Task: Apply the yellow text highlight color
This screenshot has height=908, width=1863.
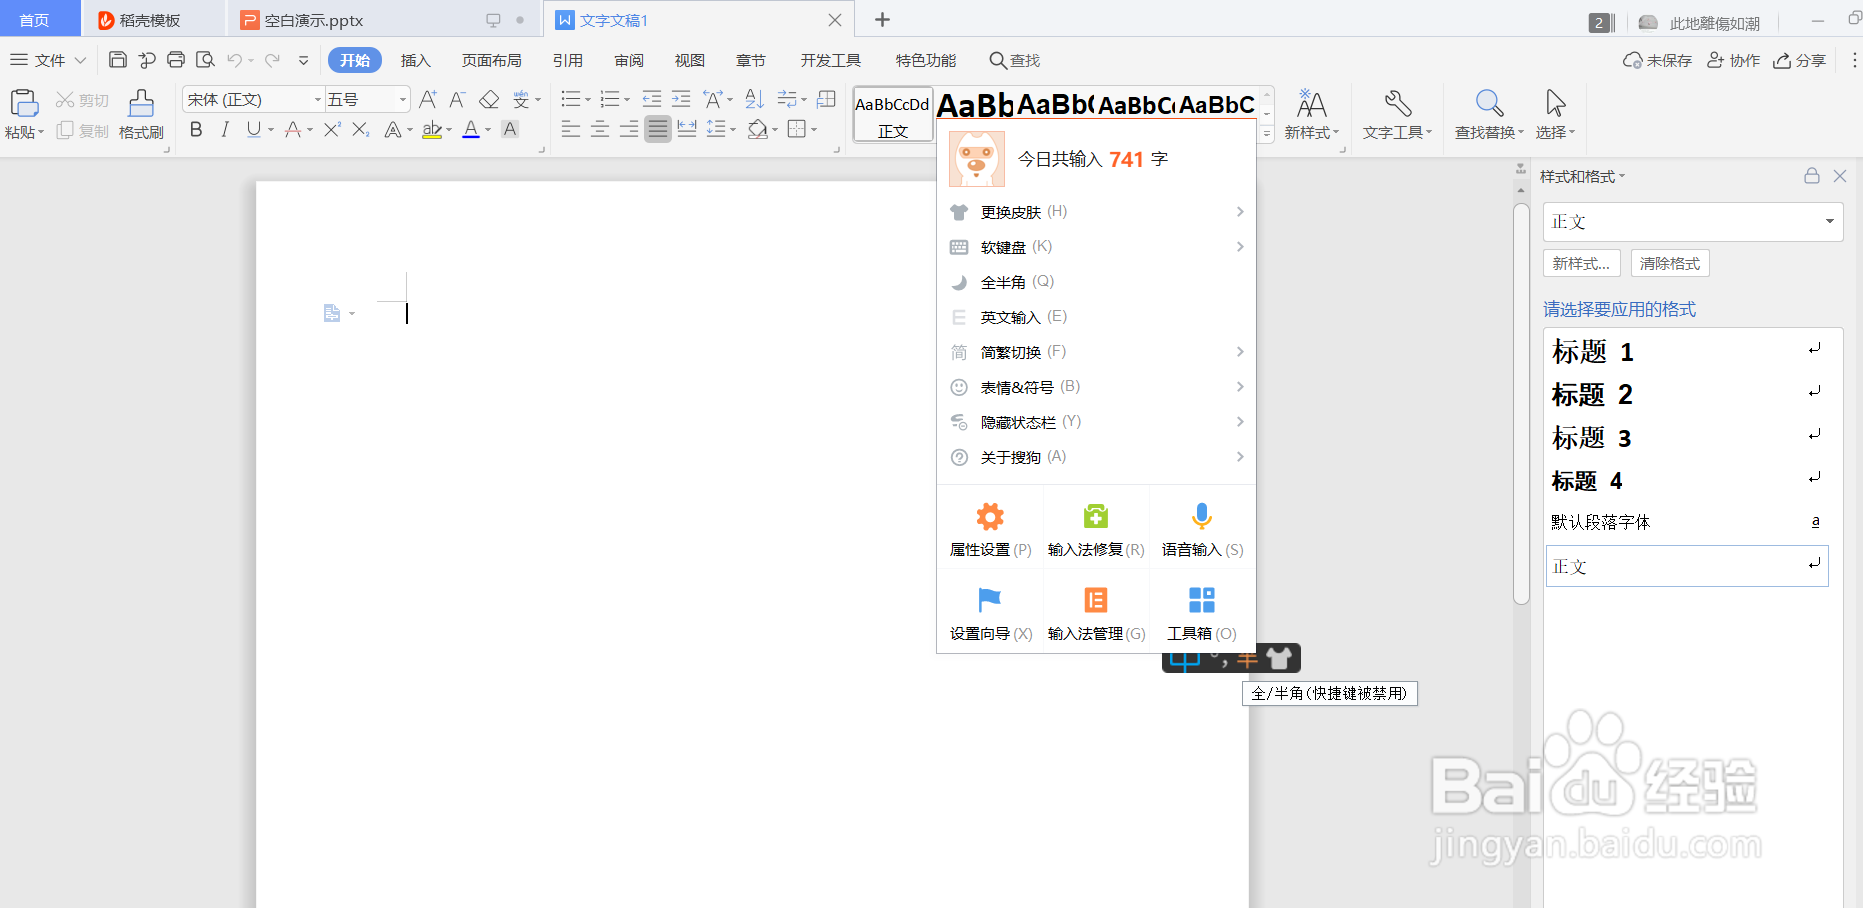Action: pyautogui.click(x=431, y=129)
